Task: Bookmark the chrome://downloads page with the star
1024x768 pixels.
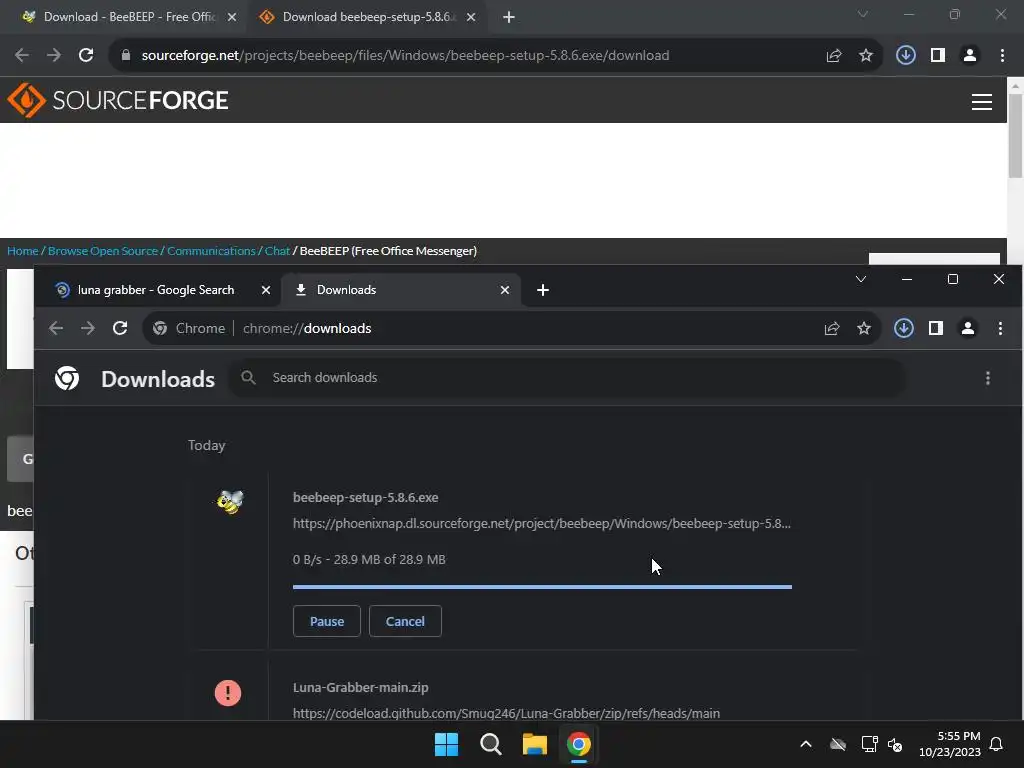Action: [x=864, y=328]
